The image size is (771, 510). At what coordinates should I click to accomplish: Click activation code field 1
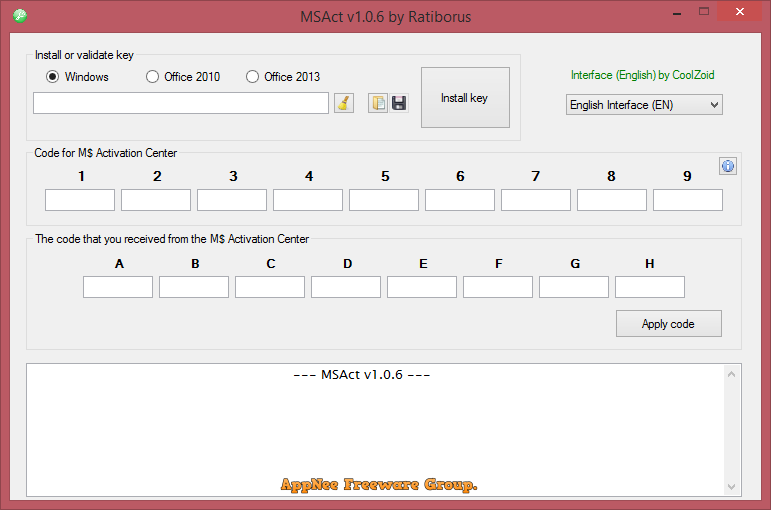tap(80, 200)
